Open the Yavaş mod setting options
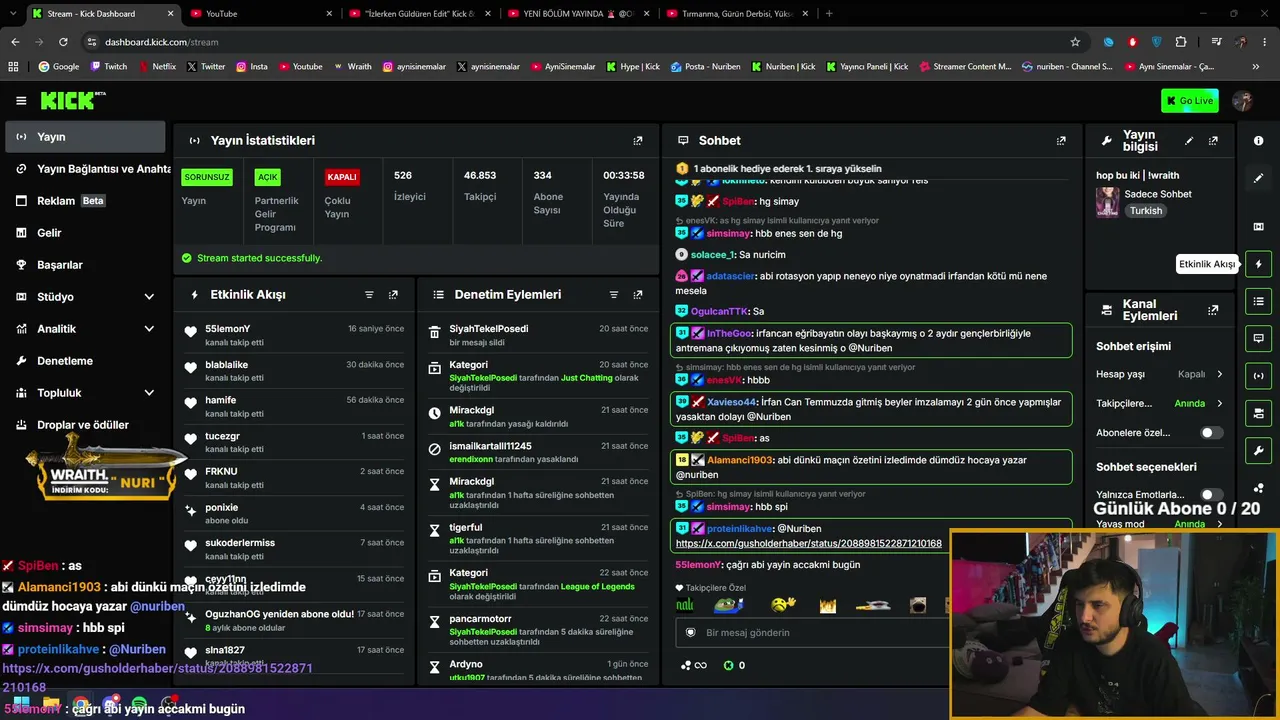 click(1160, 524)
